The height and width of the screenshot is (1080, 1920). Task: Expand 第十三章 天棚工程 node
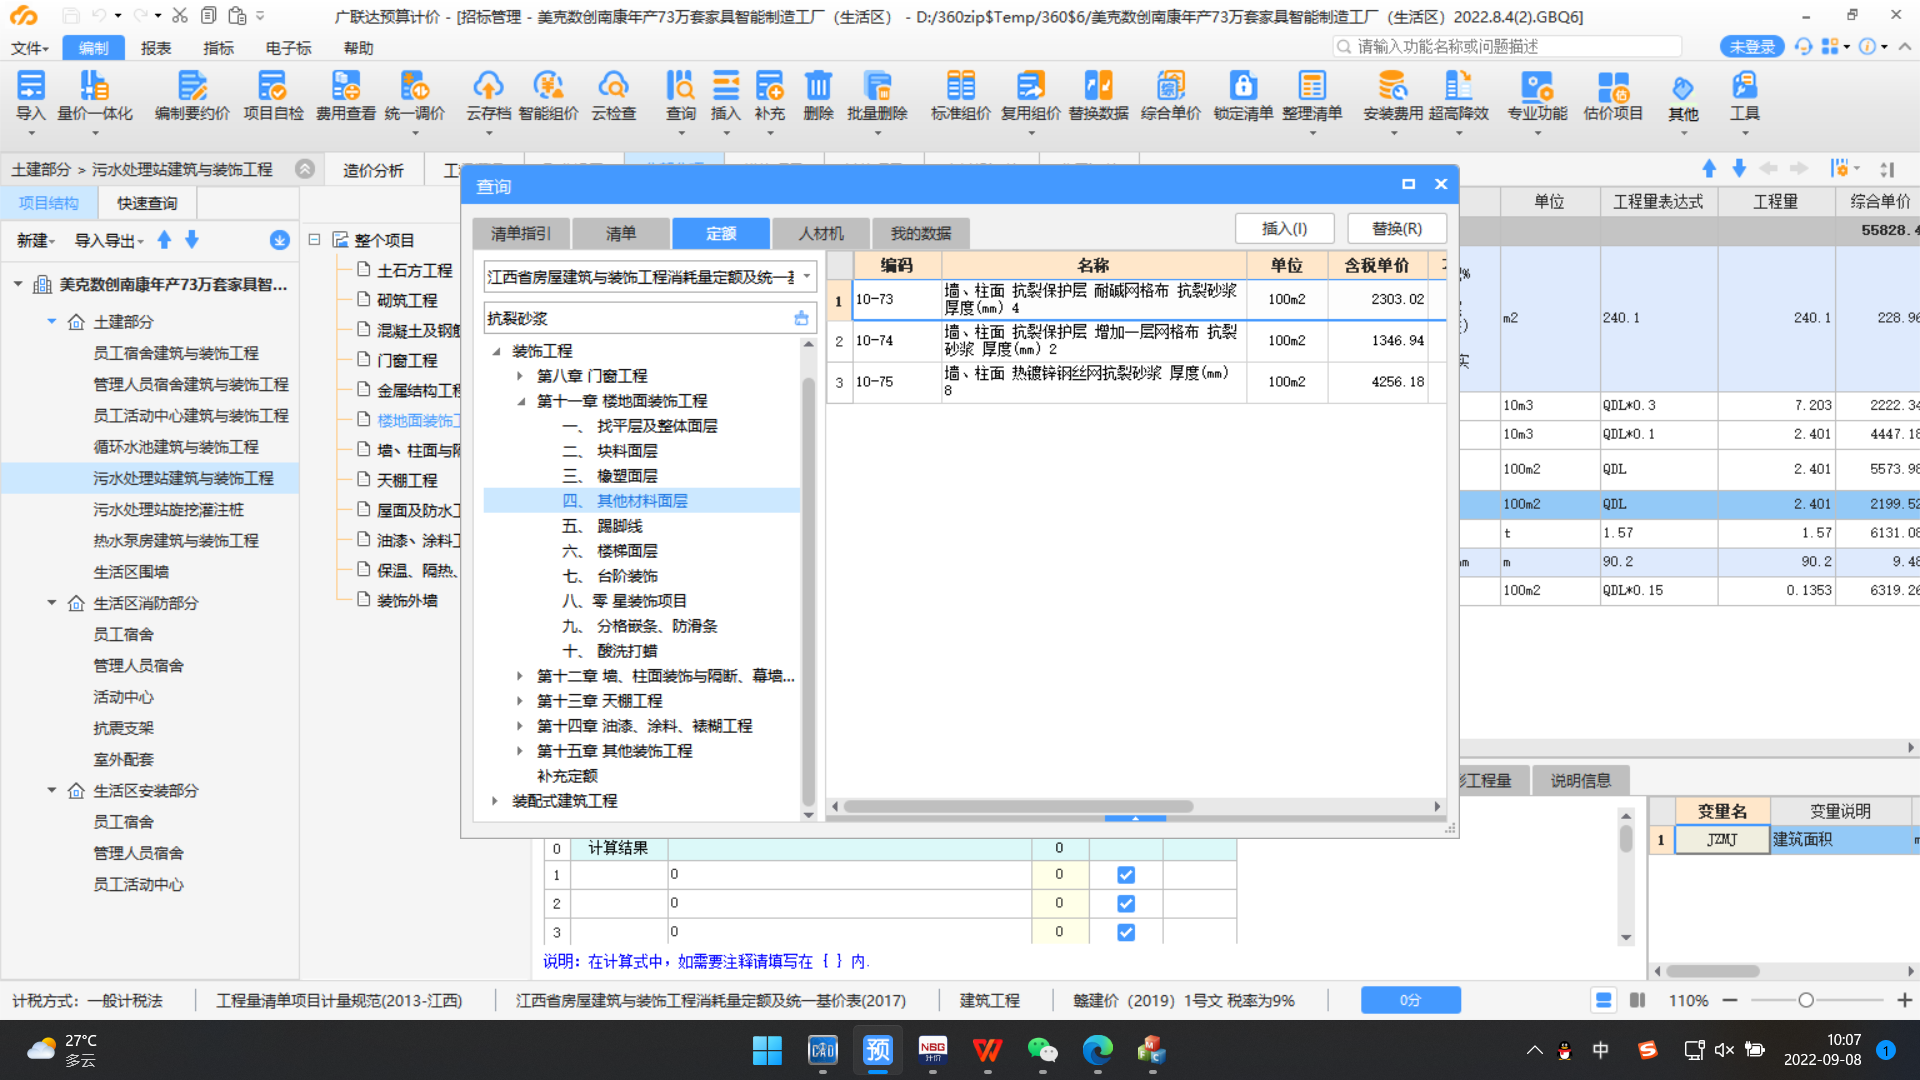(520, 701)
